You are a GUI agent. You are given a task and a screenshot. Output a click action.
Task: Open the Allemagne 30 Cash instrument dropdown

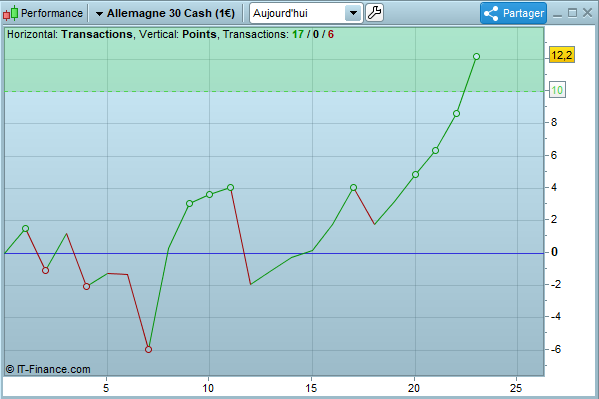click(165, 13)
